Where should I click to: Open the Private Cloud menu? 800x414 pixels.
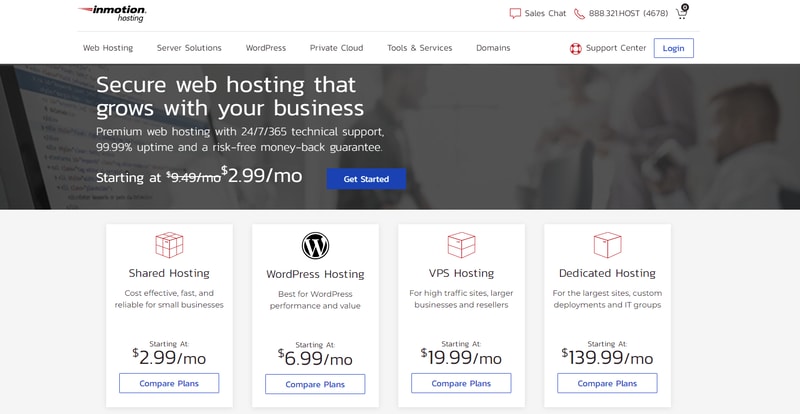[x=337, y=48]
